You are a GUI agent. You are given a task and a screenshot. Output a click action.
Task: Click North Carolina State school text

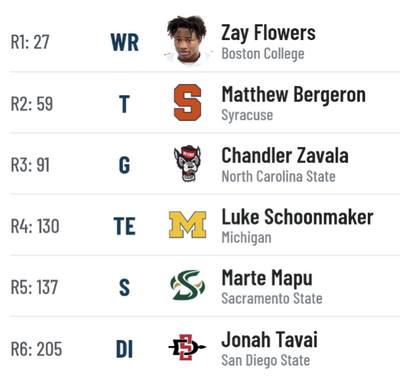[x=279, y=176]
